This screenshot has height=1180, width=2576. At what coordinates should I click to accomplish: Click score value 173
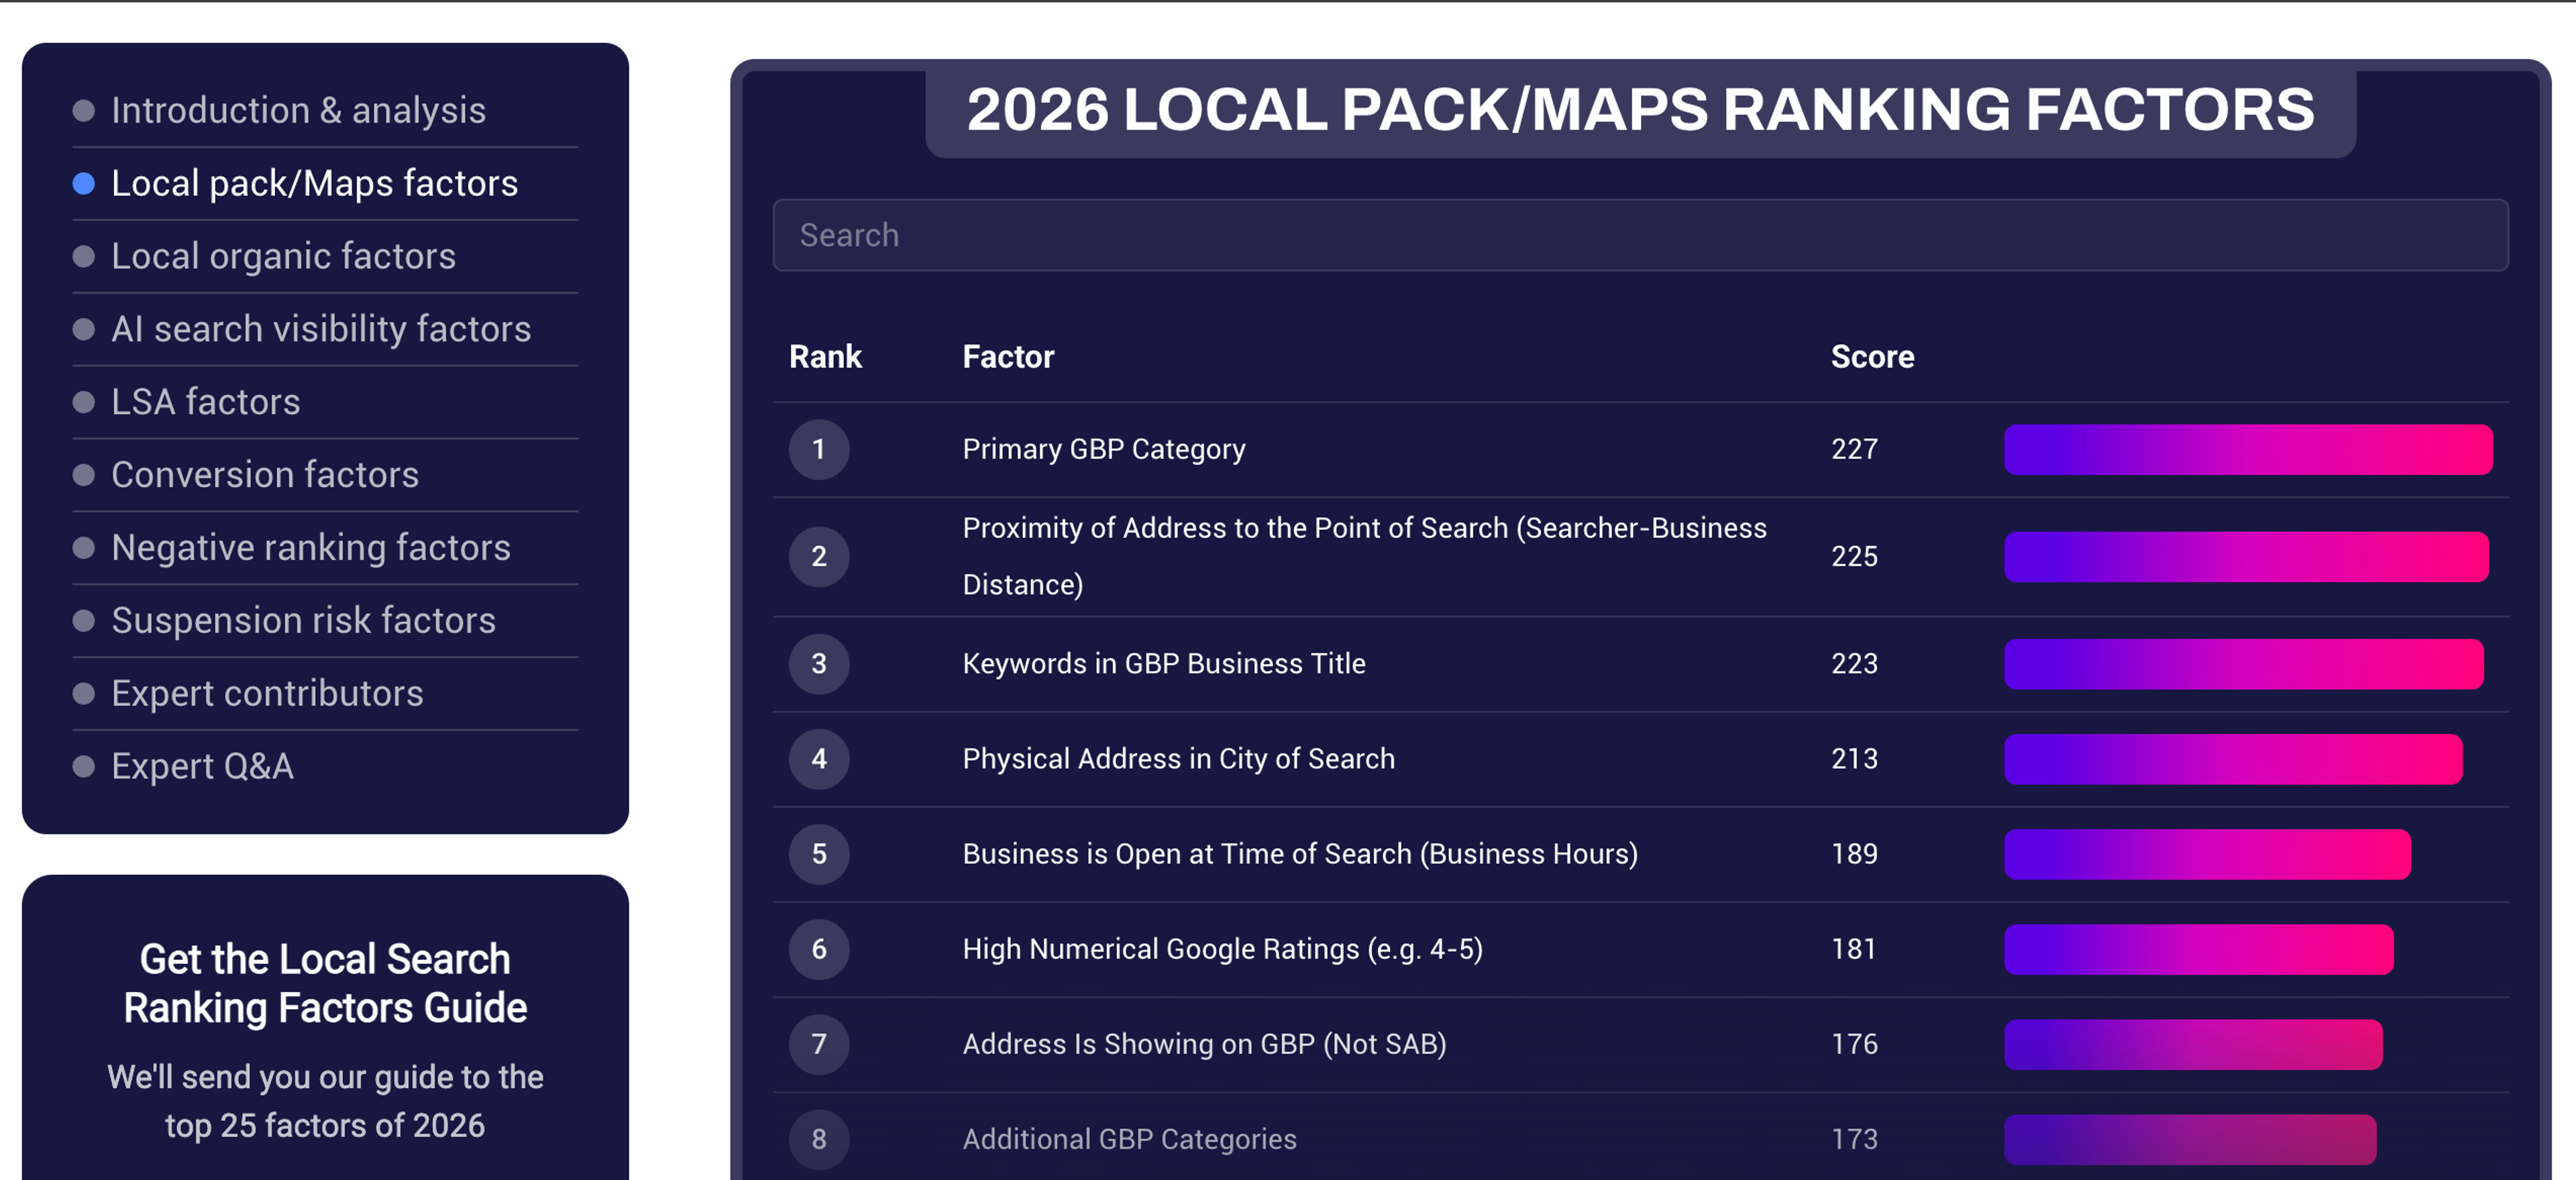click(1854, 1139)
